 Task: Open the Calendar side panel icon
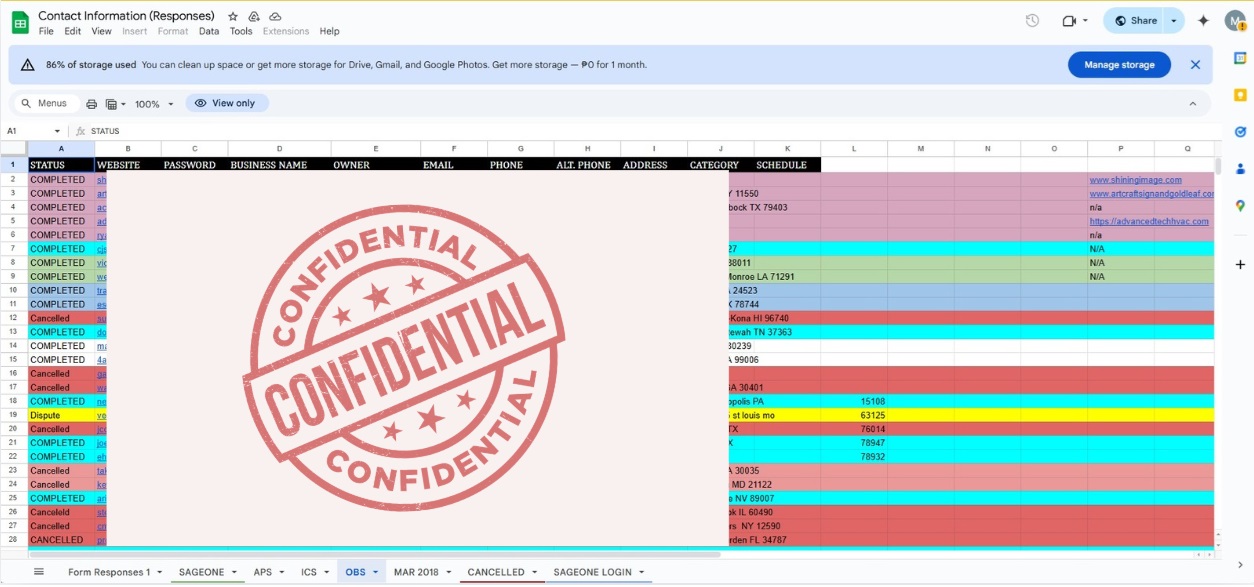(1240, 58)
